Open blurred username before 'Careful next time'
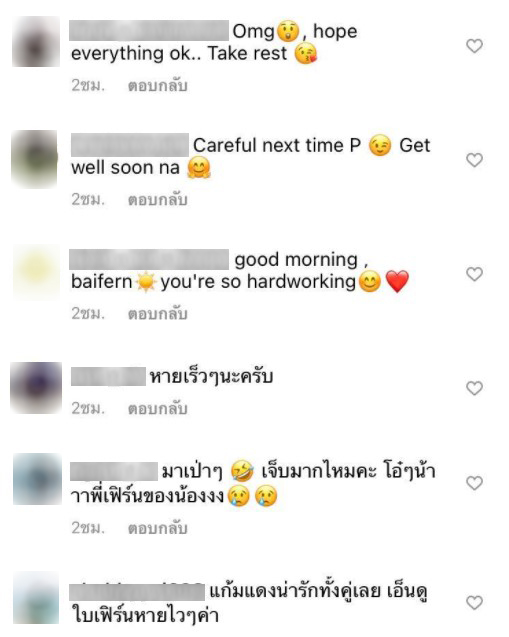509x637 pixels. click(130, 145)
